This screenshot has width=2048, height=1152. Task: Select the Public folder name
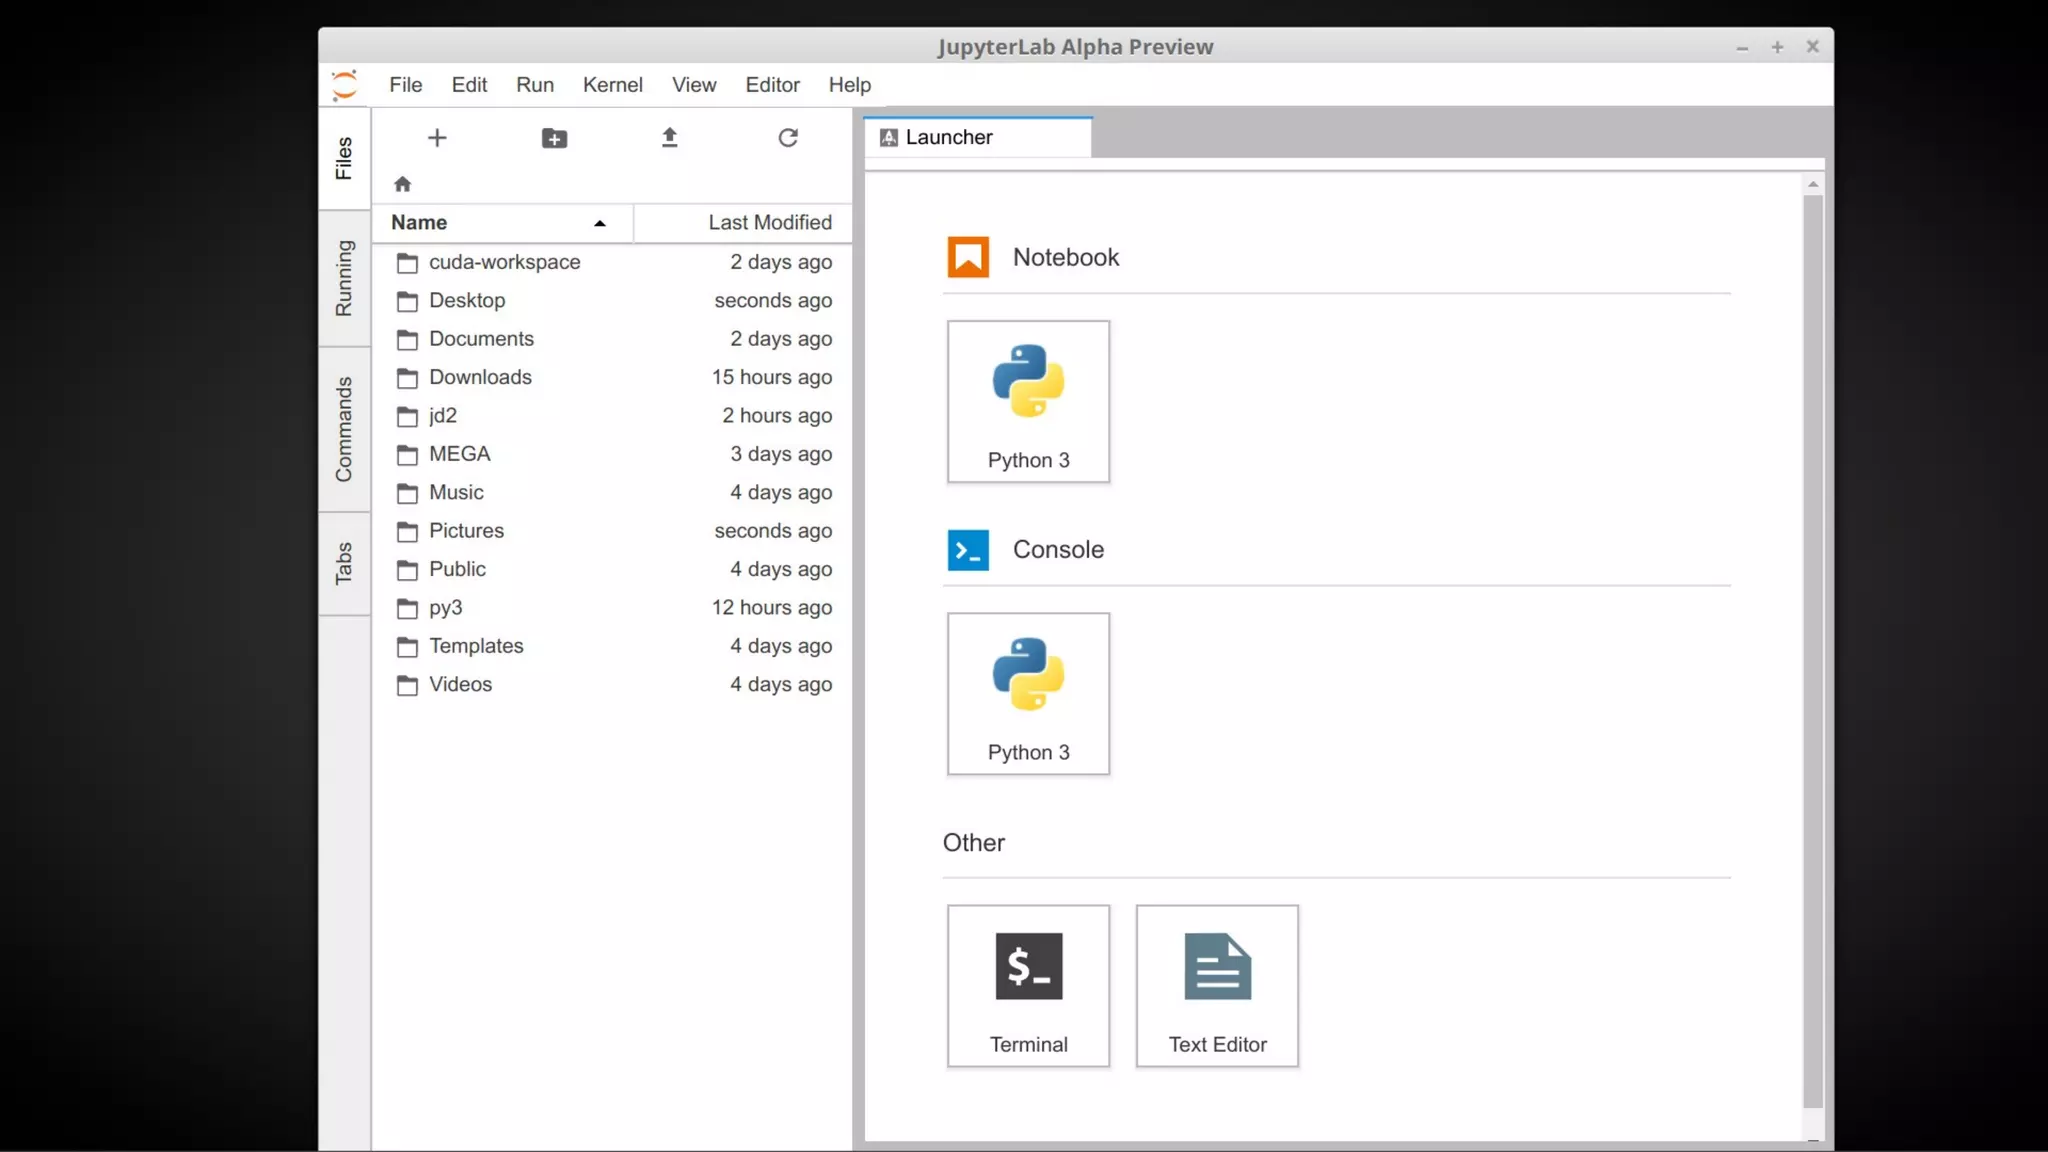[x=457, y=569]
